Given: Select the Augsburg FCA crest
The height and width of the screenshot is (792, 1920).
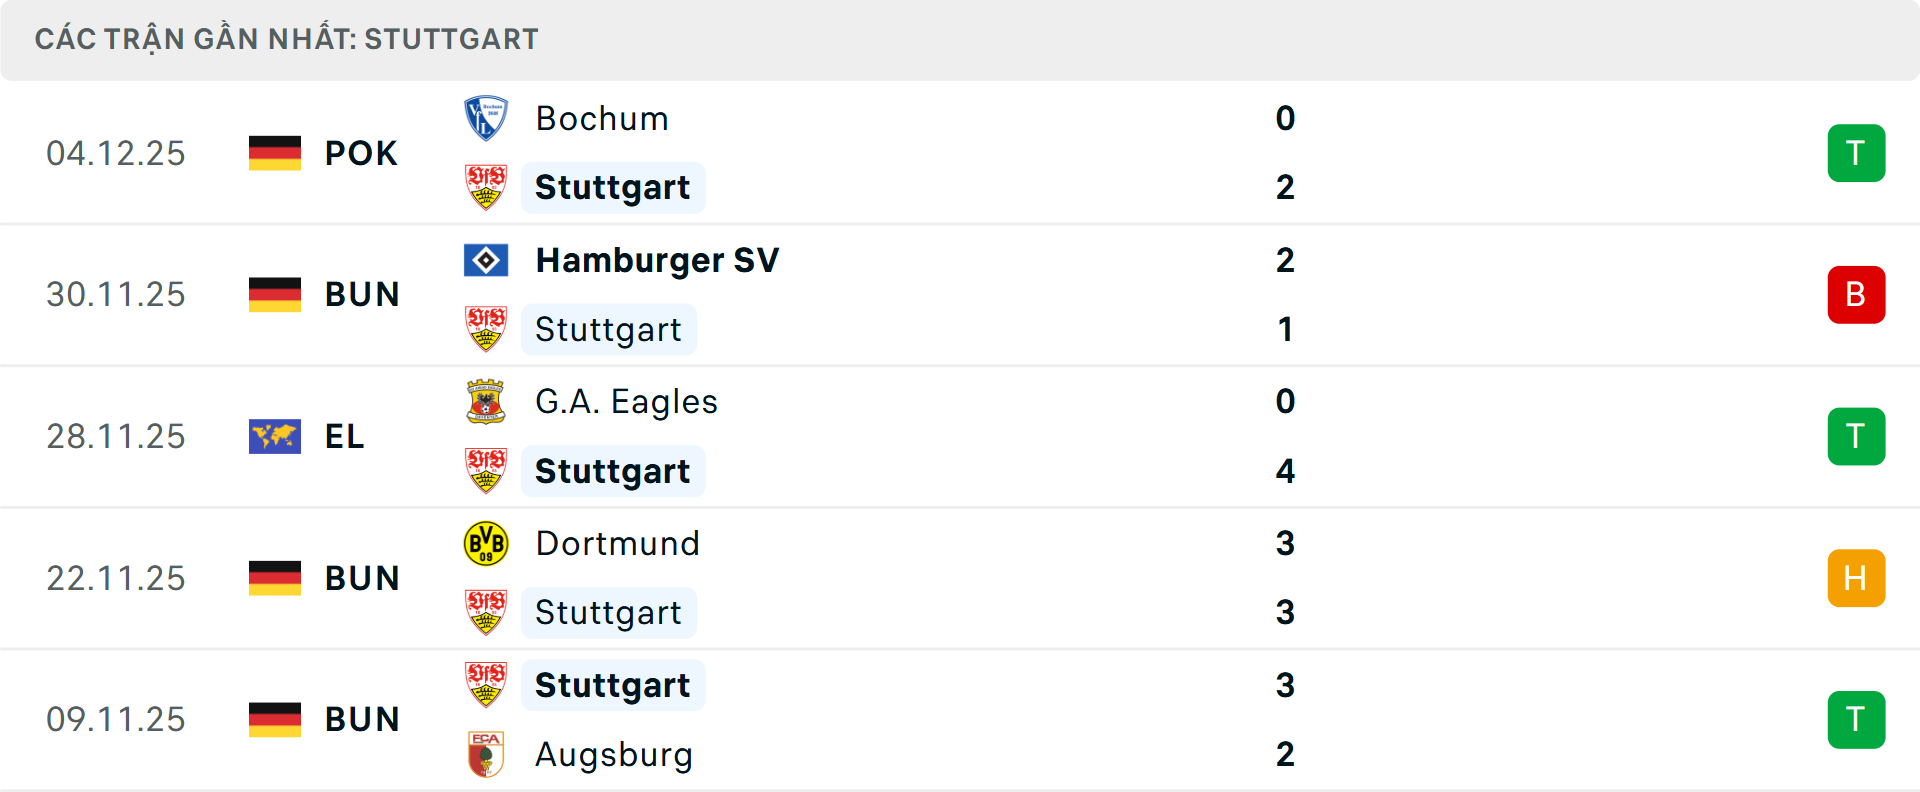Looking at the screenshot, I should pos(487,756).
